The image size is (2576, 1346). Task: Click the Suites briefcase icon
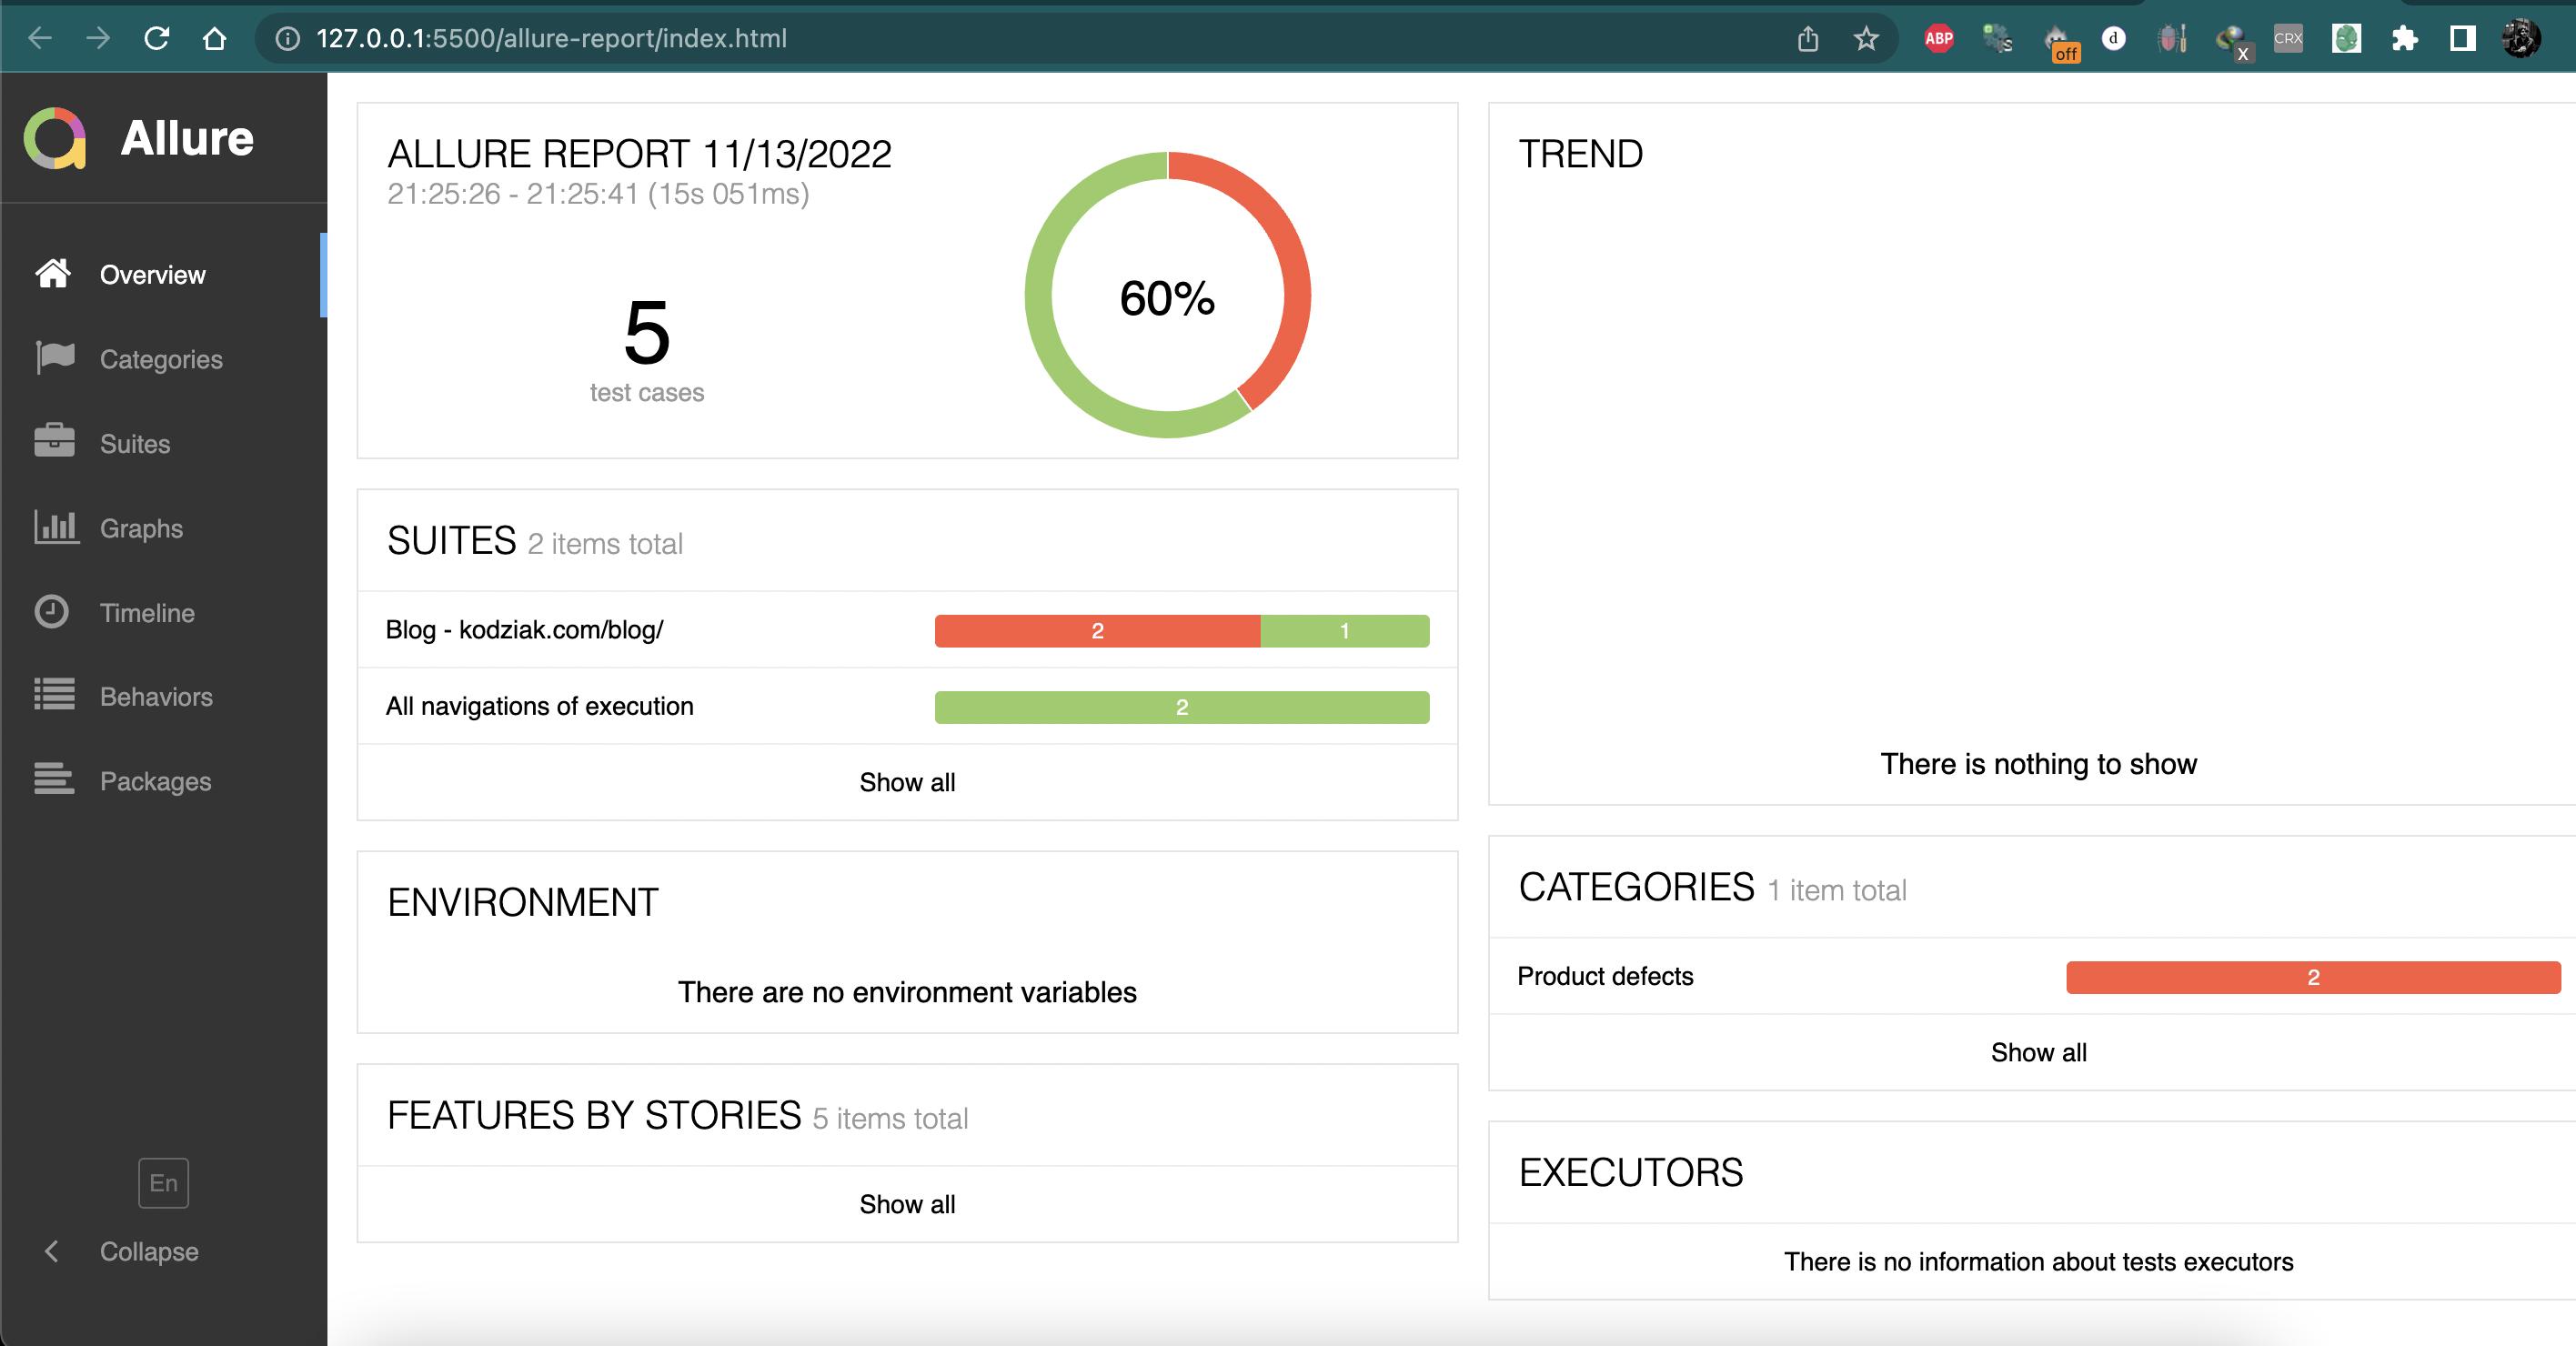click(54, 441)
